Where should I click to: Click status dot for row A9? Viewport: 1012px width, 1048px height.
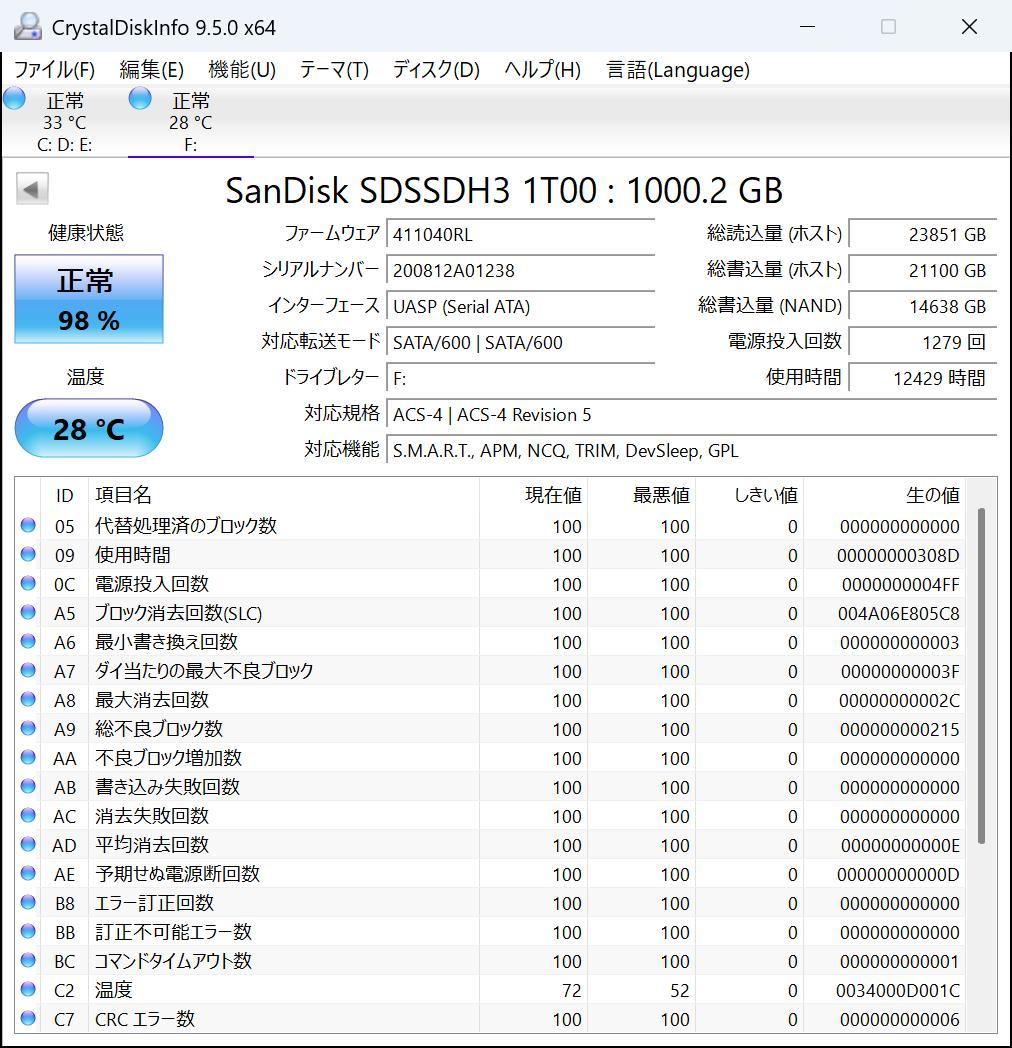point(28,729)
